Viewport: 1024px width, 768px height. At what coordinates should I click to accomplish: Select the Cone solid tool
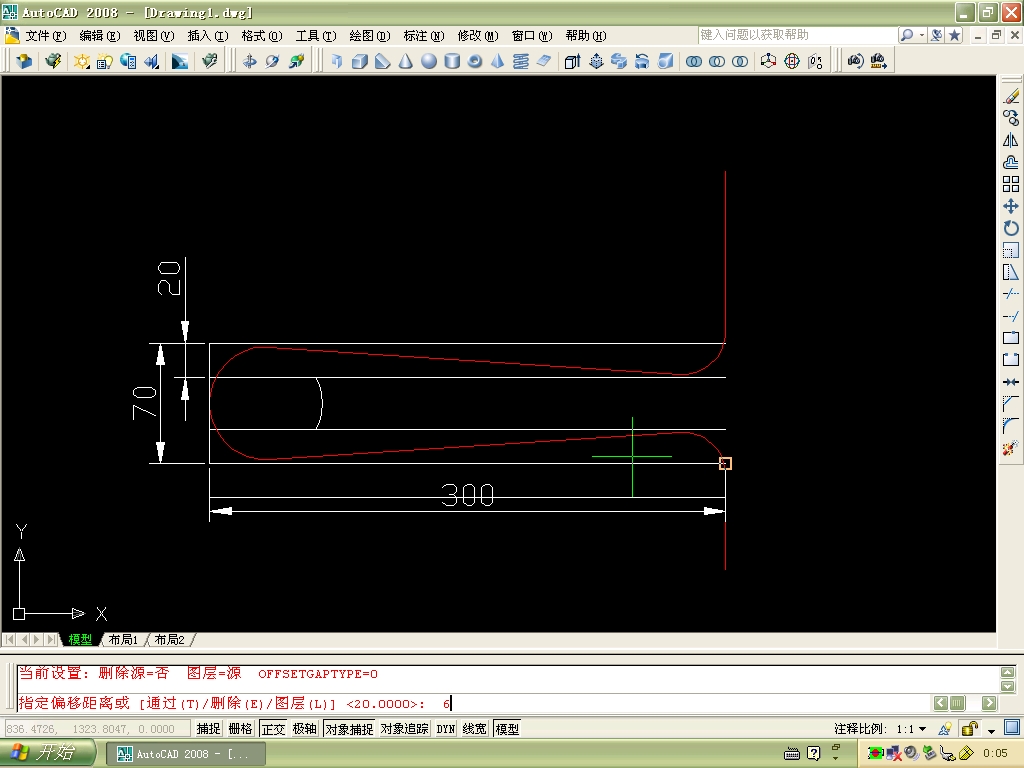(406, 61)
